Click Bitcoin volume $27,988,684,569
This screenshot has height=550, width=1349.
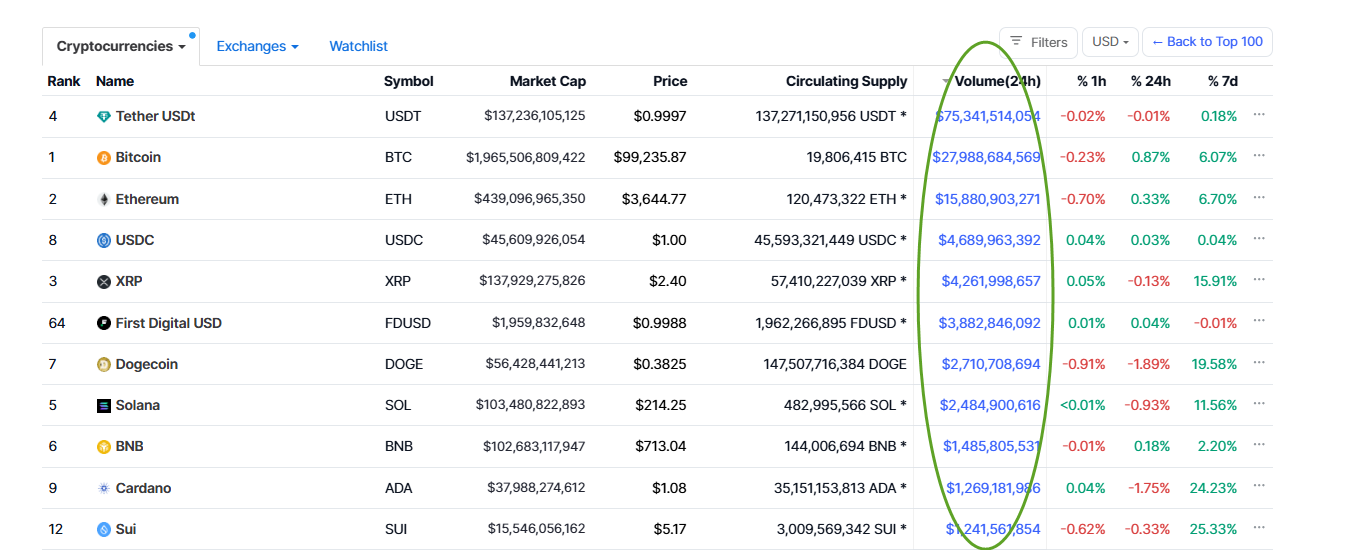(x=986, y=157)
